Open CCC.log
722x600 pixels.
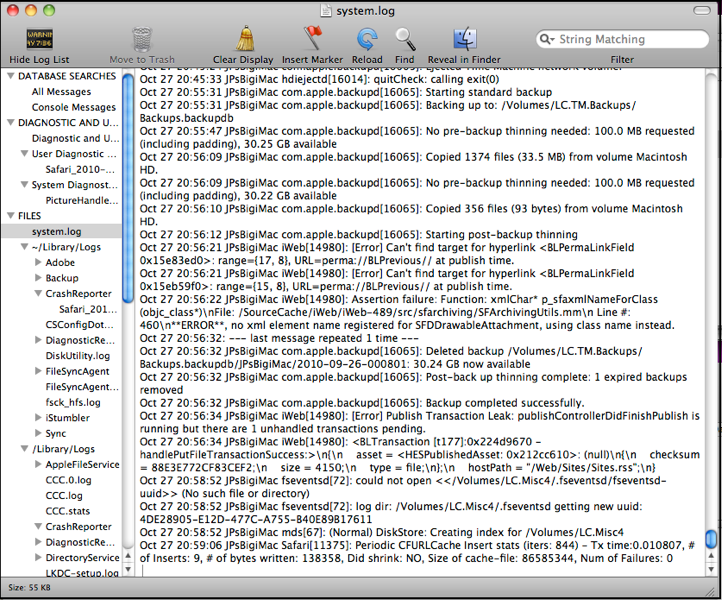[x=64, y=495]
